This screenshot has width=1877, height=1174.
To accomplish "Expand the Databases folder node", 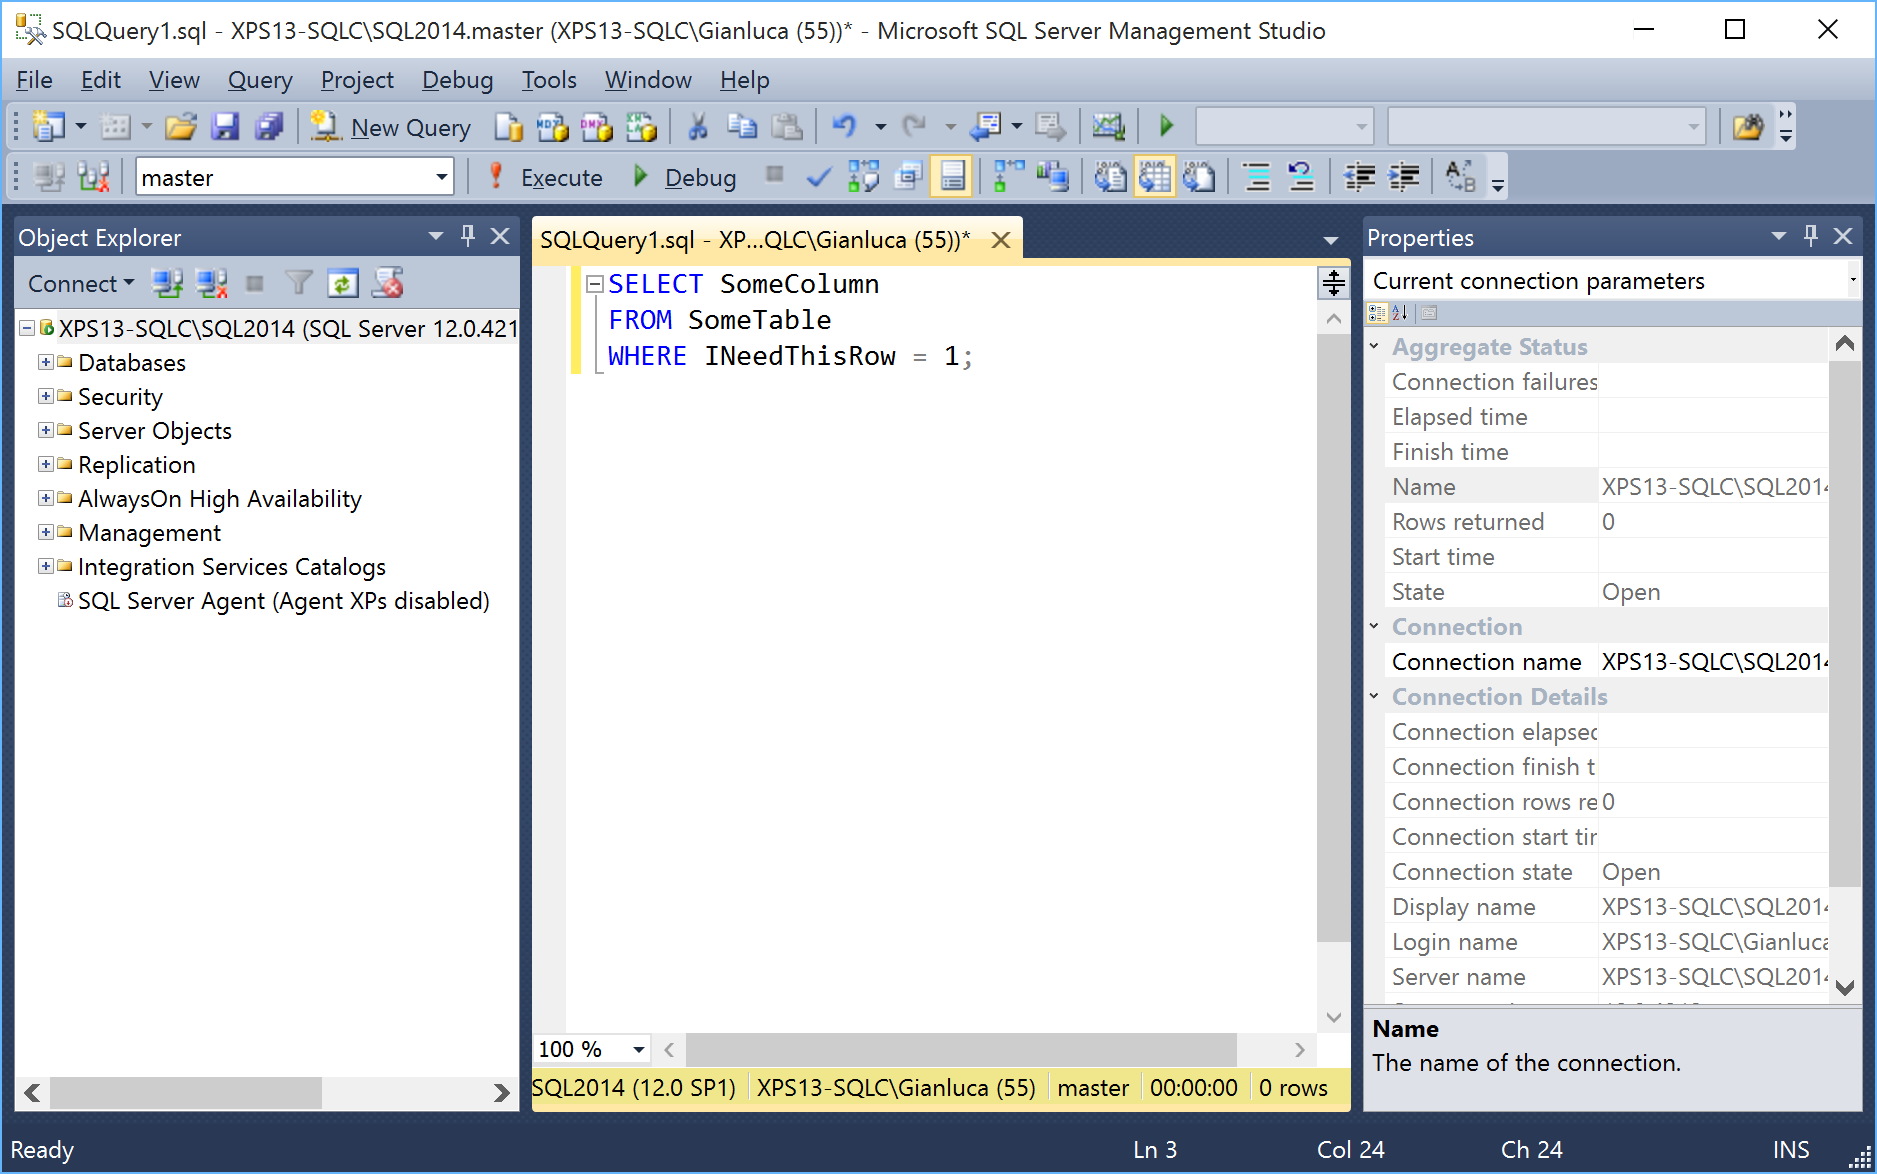I will [x=46, y=362].
